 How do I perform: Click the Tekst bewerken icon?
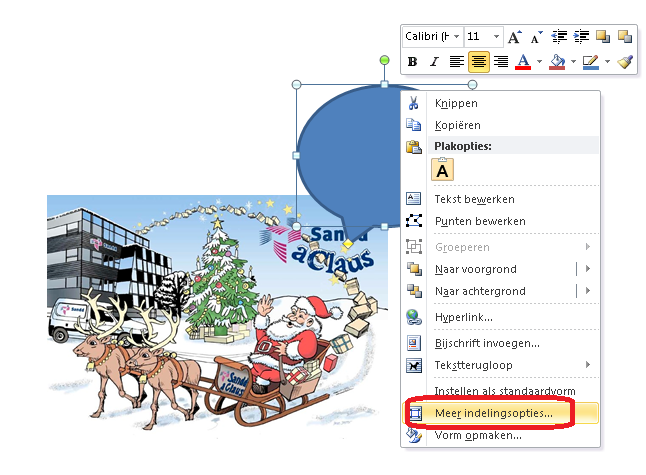coord(414,199)
